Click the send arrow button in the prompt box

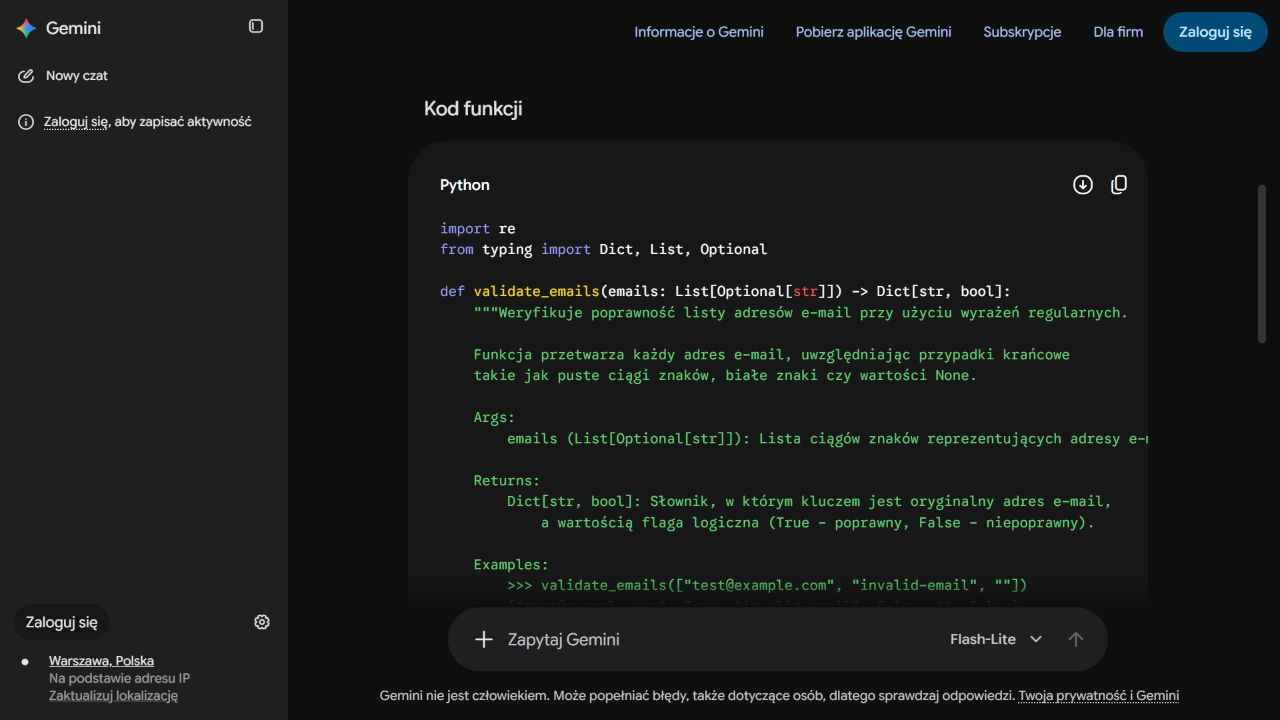click(x=1076, y=639)
